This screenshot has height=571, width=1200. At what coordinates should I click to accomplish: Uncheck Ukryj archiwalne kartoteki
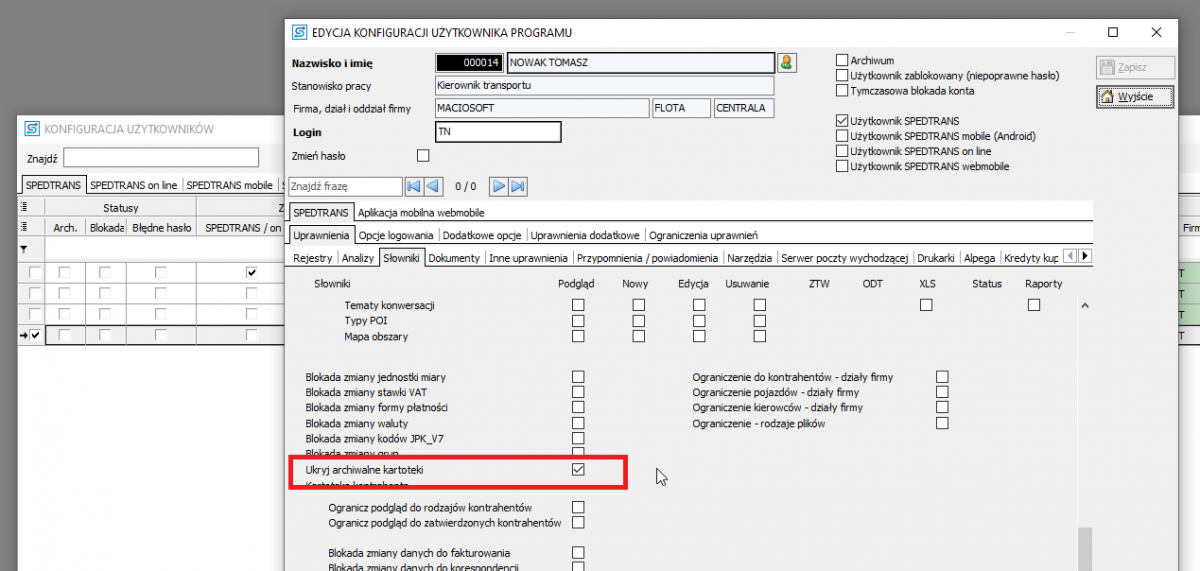578,469
